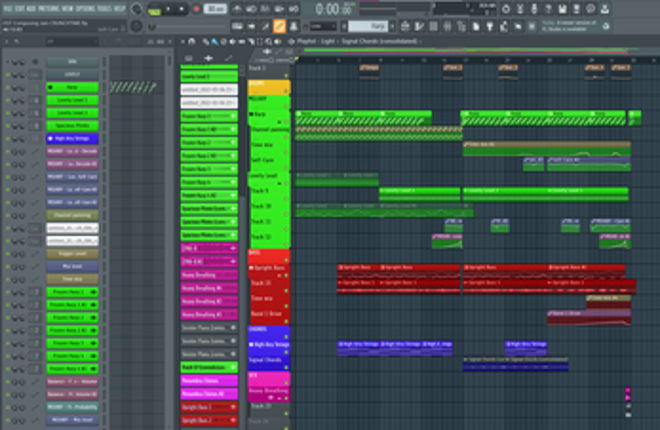
Task: Select the Mix level channel button
Action: (x=72, y=266)
